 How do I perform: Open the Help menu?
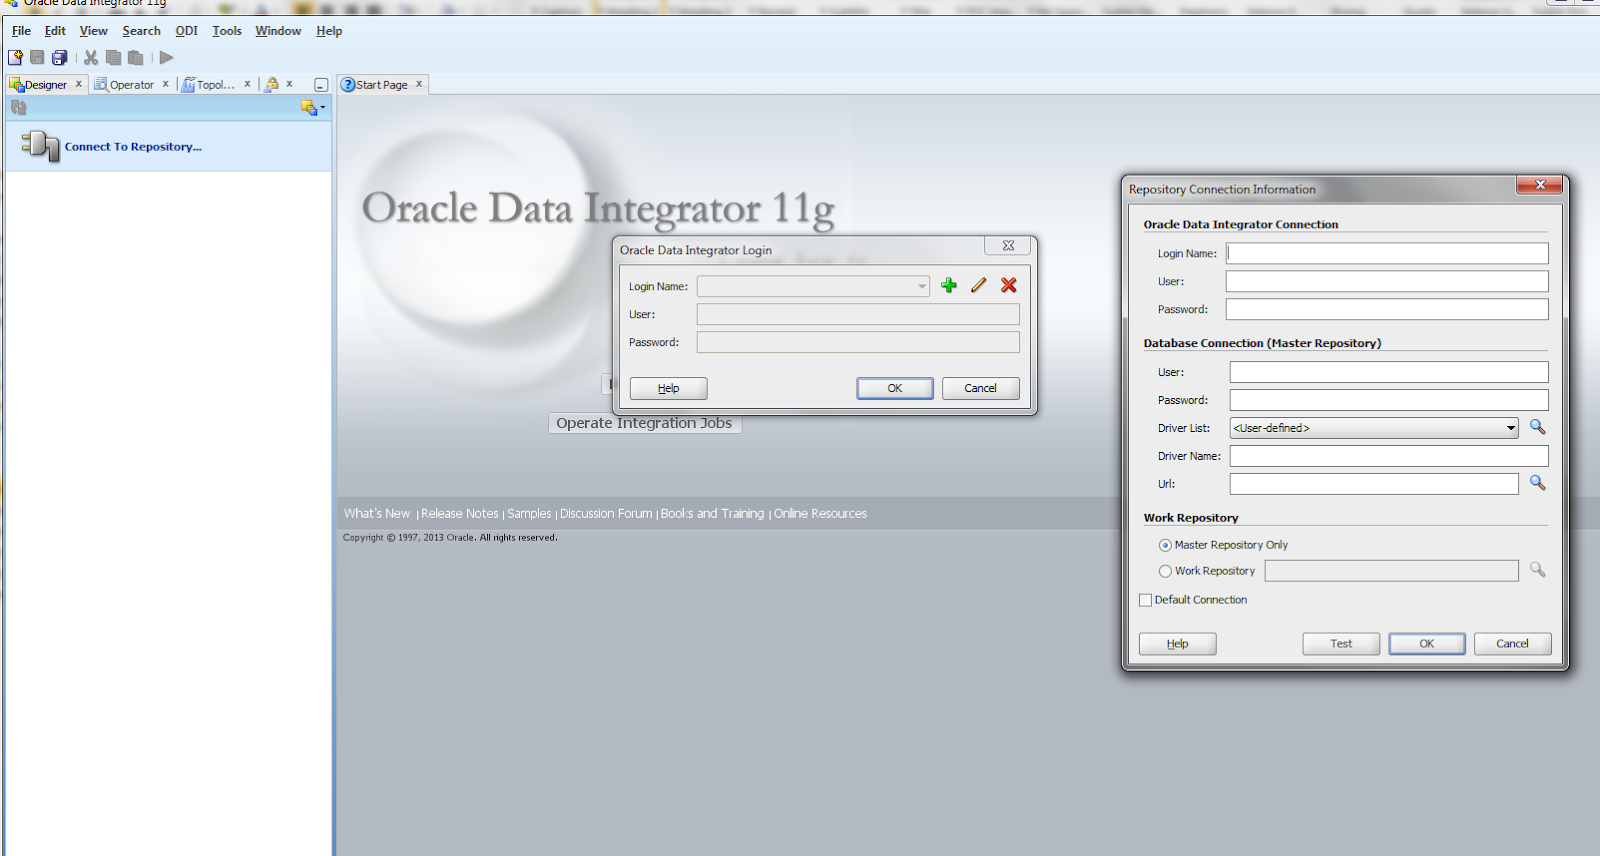click(329, 31)
